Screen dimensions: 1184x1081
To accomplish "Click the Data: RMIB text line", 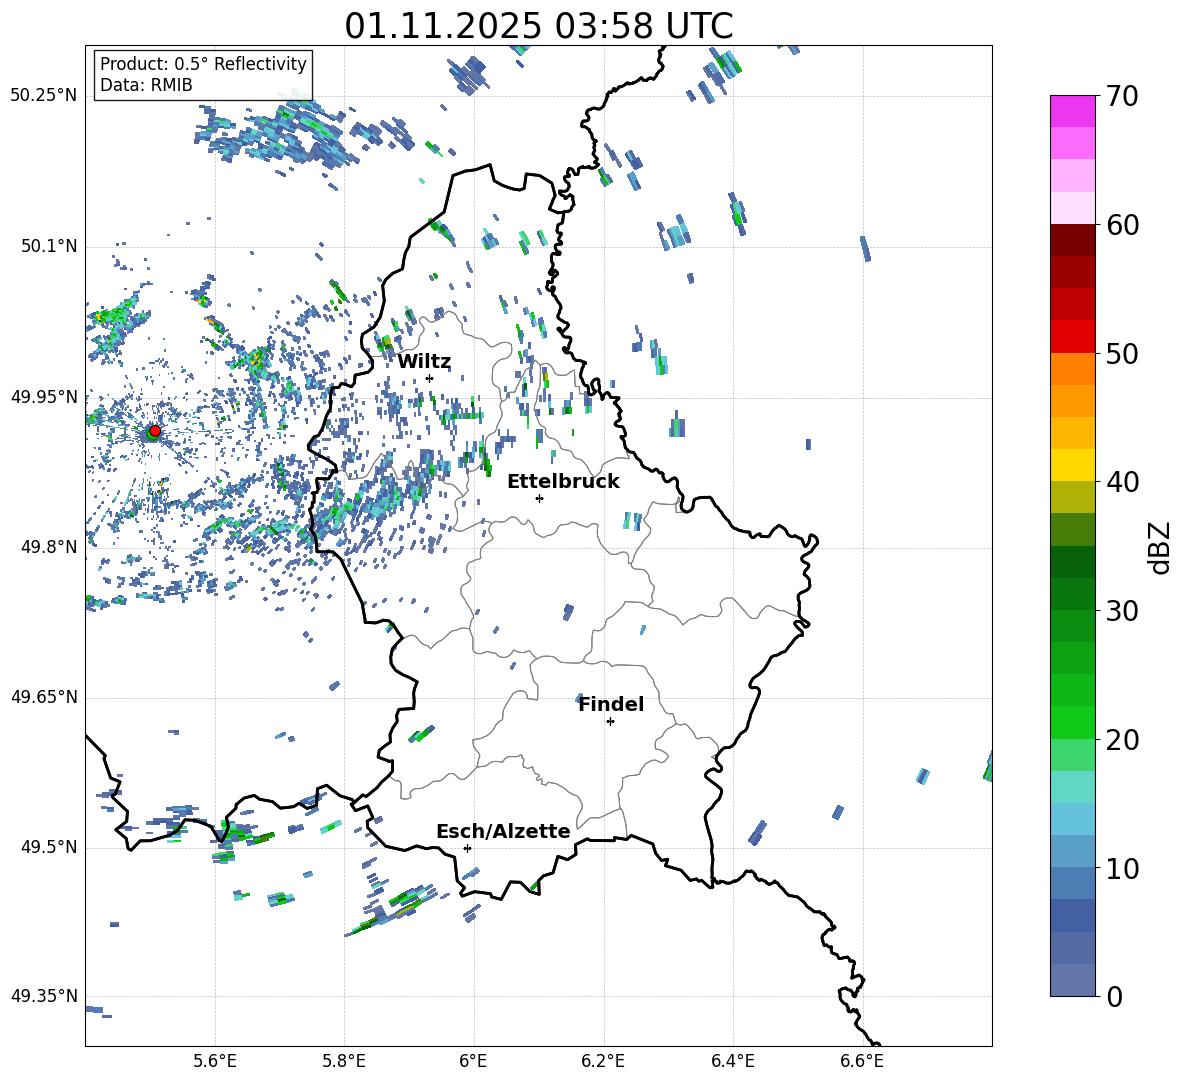I will tap(146, 85).
